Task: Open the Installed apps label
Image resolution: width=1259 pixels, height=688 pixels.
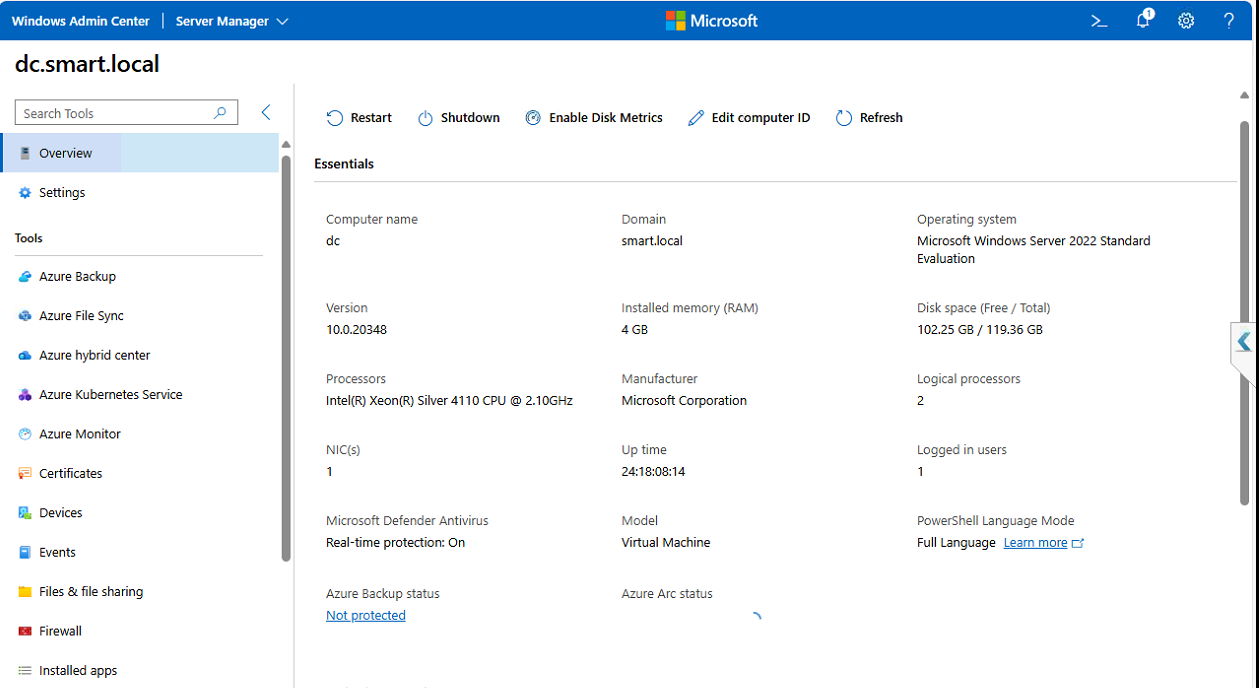Action: [x=78, y=671]
